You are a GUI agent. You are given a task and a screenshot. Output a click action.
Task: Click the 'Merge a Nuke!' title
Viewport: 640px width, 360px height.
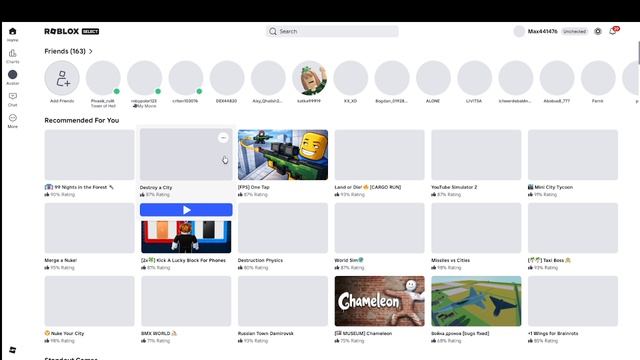pos(60,260)
